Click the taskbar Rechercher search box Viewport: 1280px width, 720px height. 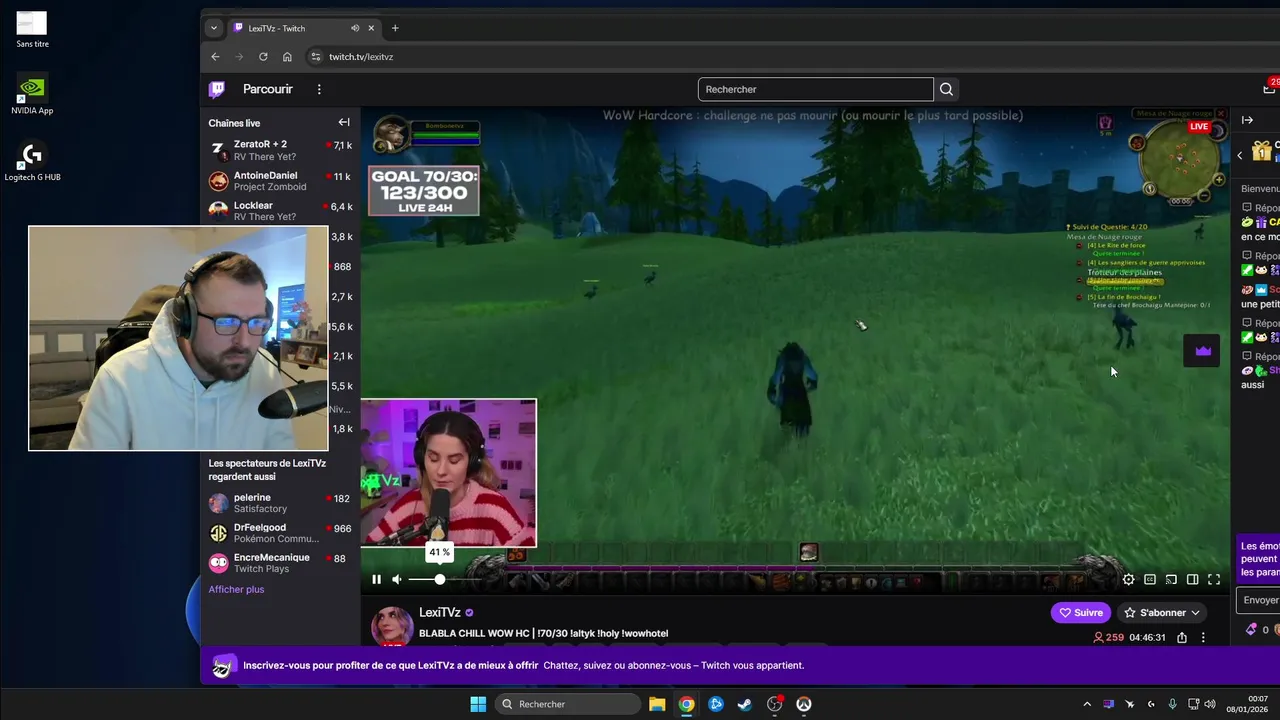click(567, 704)
